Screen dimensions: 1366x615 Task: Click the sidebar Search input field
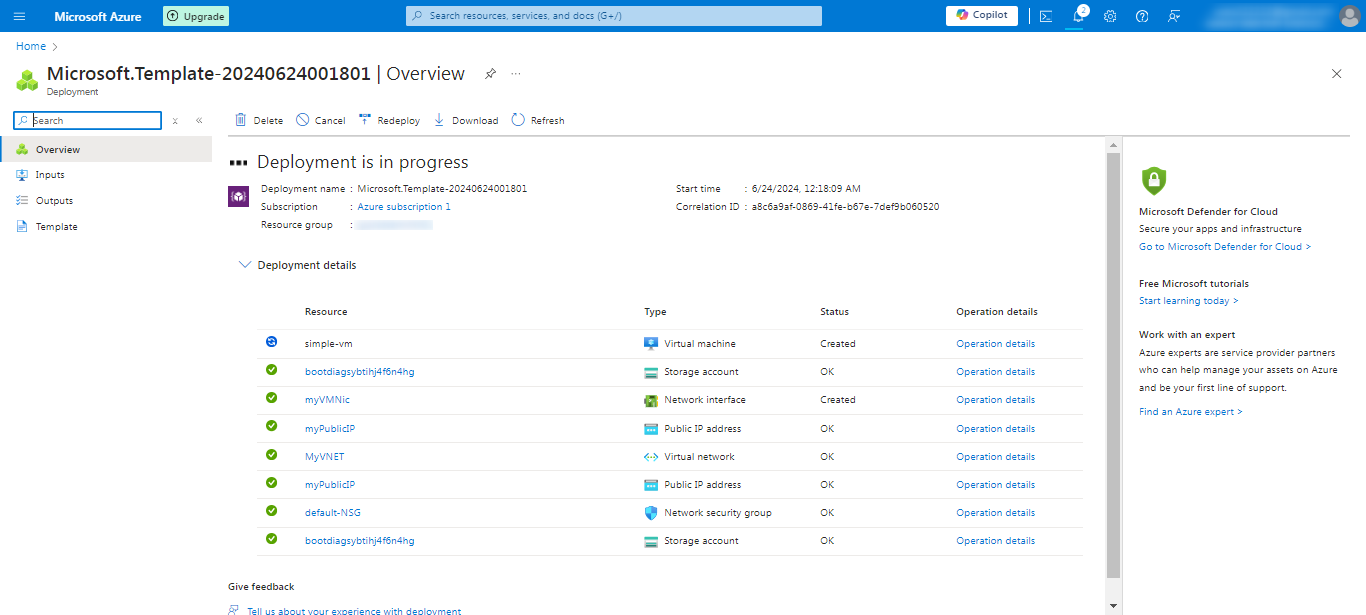click(95, 120)
